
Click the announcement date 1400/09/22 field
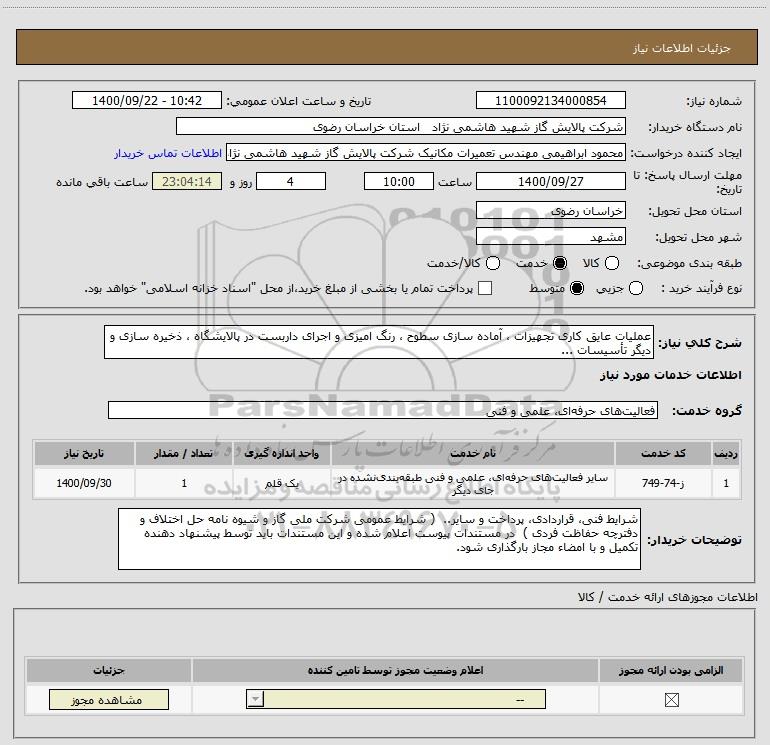(147, 100)
